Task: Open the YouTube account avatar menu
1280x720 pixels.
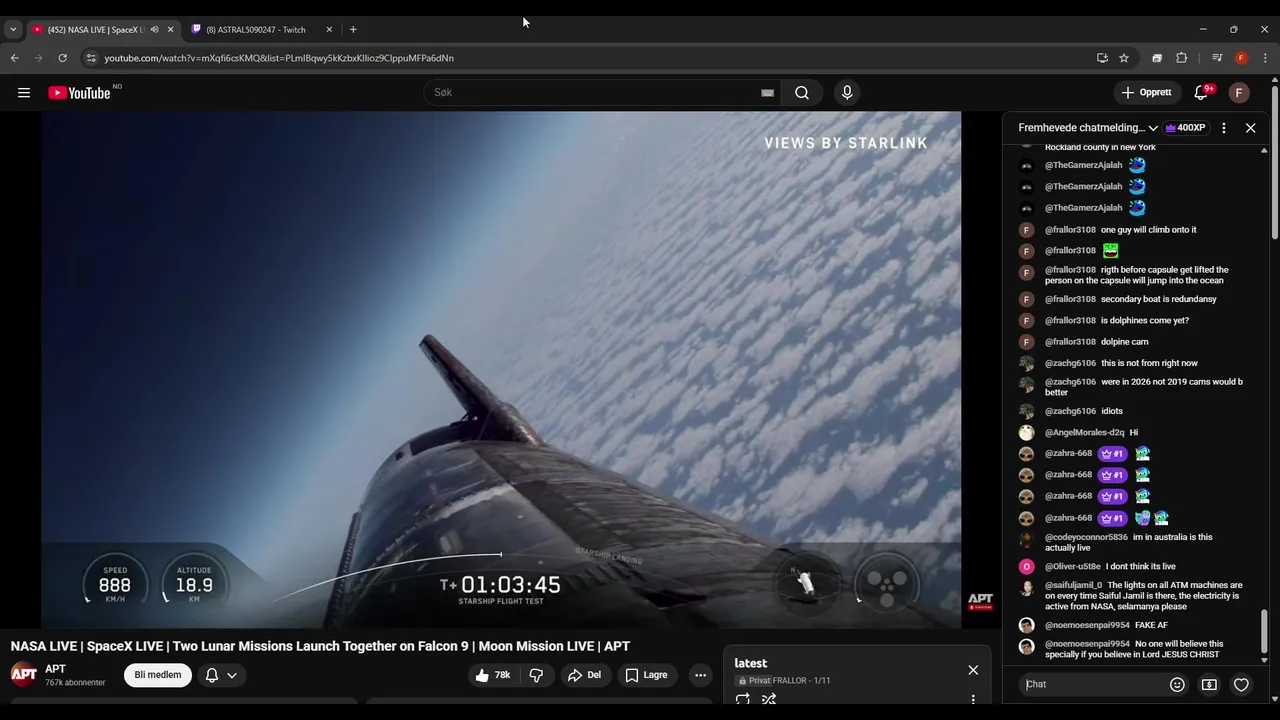Action: [1239, 93]
